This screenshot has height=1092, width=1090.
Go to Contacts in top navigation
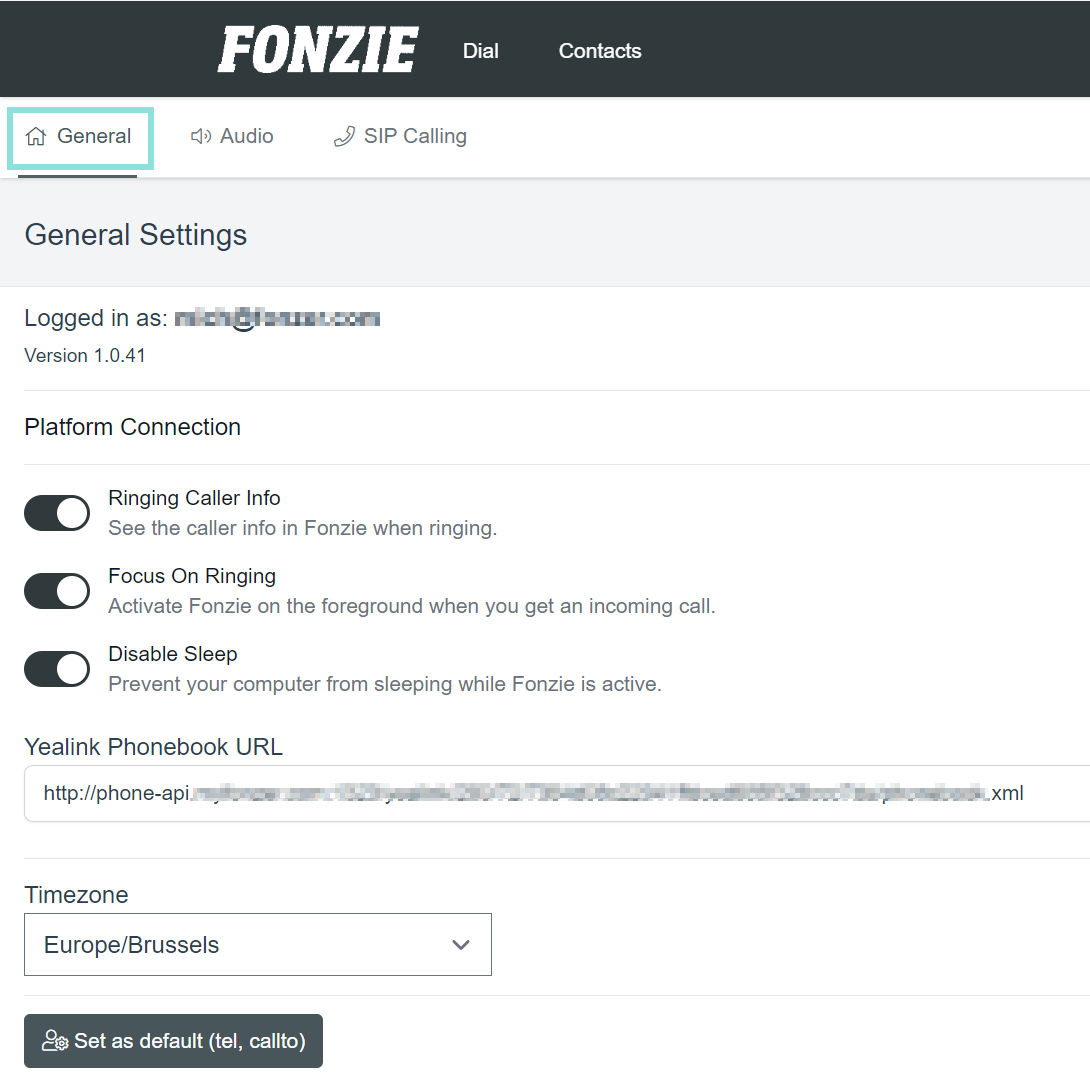(x=600, y=51)
